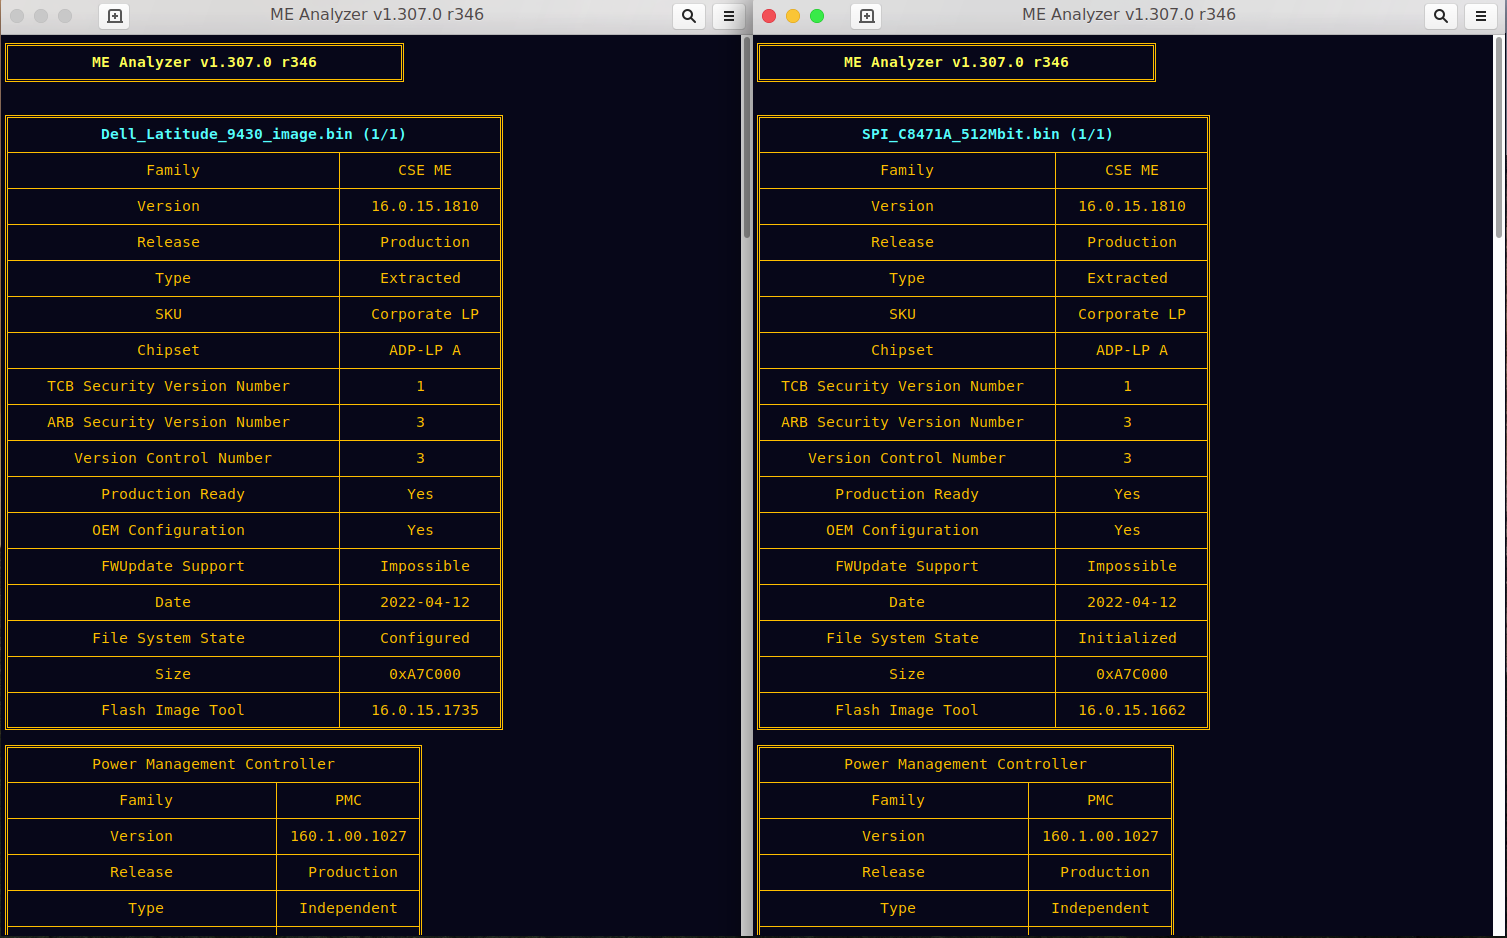1507x938 pixels.
Task: Click the Power Management Controller heading, left window
Action: tap(213, 764)
